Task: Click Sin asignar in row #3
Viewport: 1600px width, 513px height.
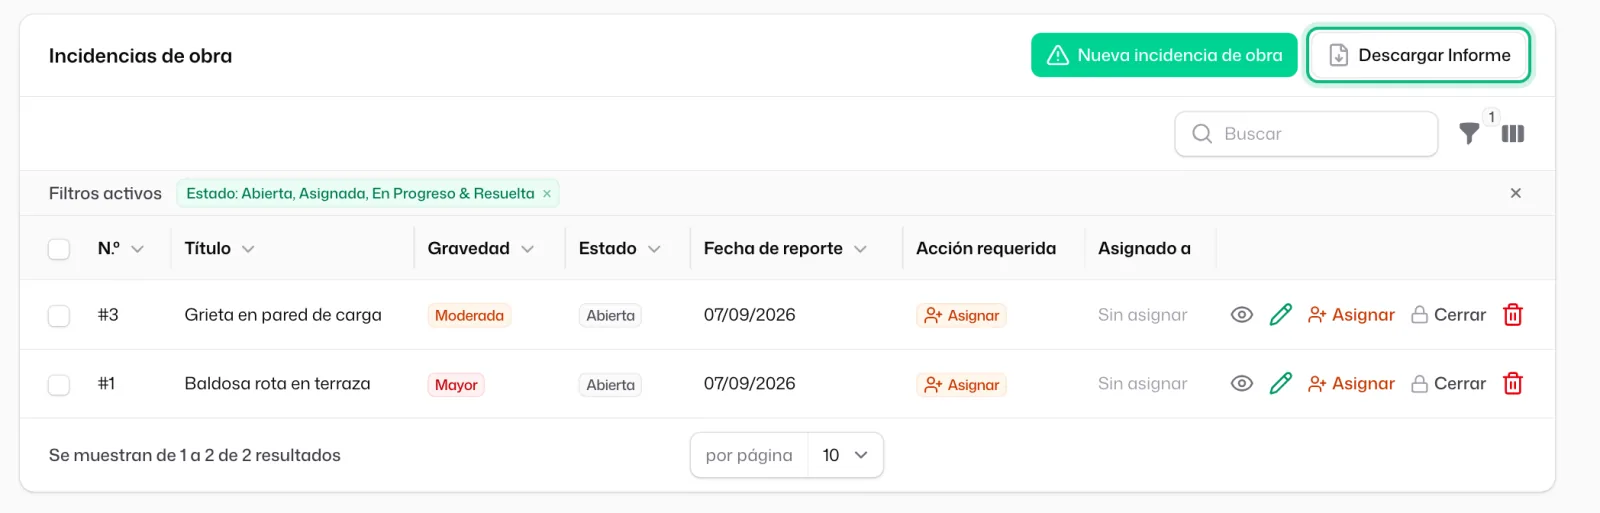Action: coord(1143,315)
